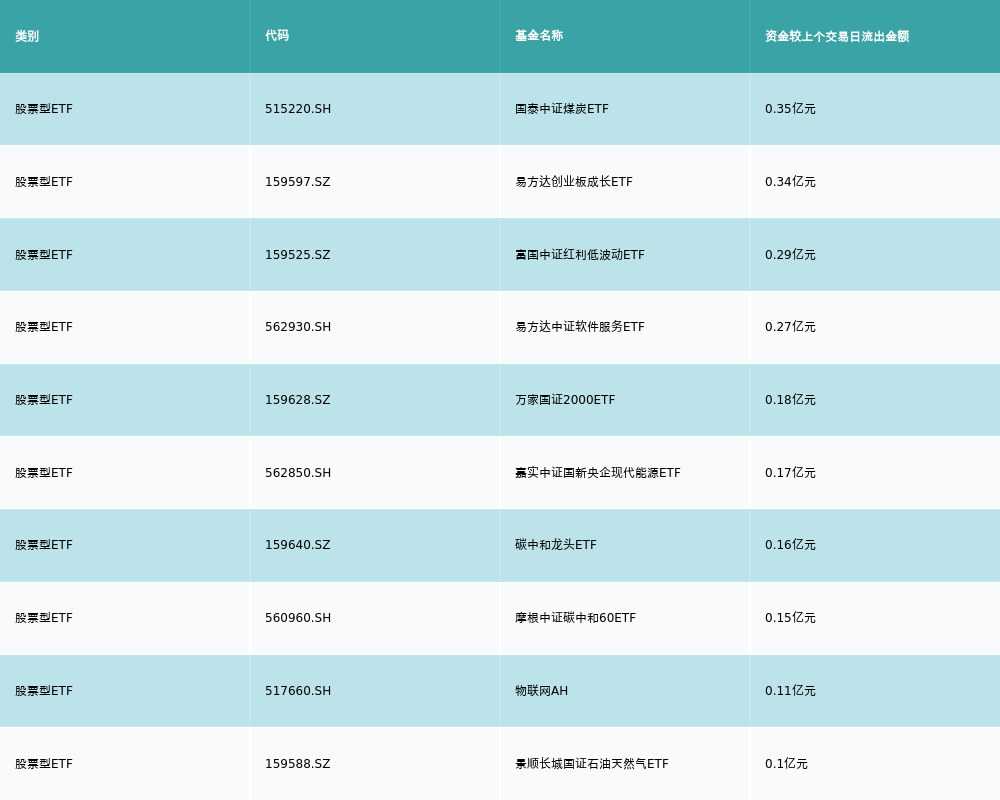Select the 类别 column header
The height and width of the screenshot is (800, 1000).
pyautogui.click(x=27, y=36)
